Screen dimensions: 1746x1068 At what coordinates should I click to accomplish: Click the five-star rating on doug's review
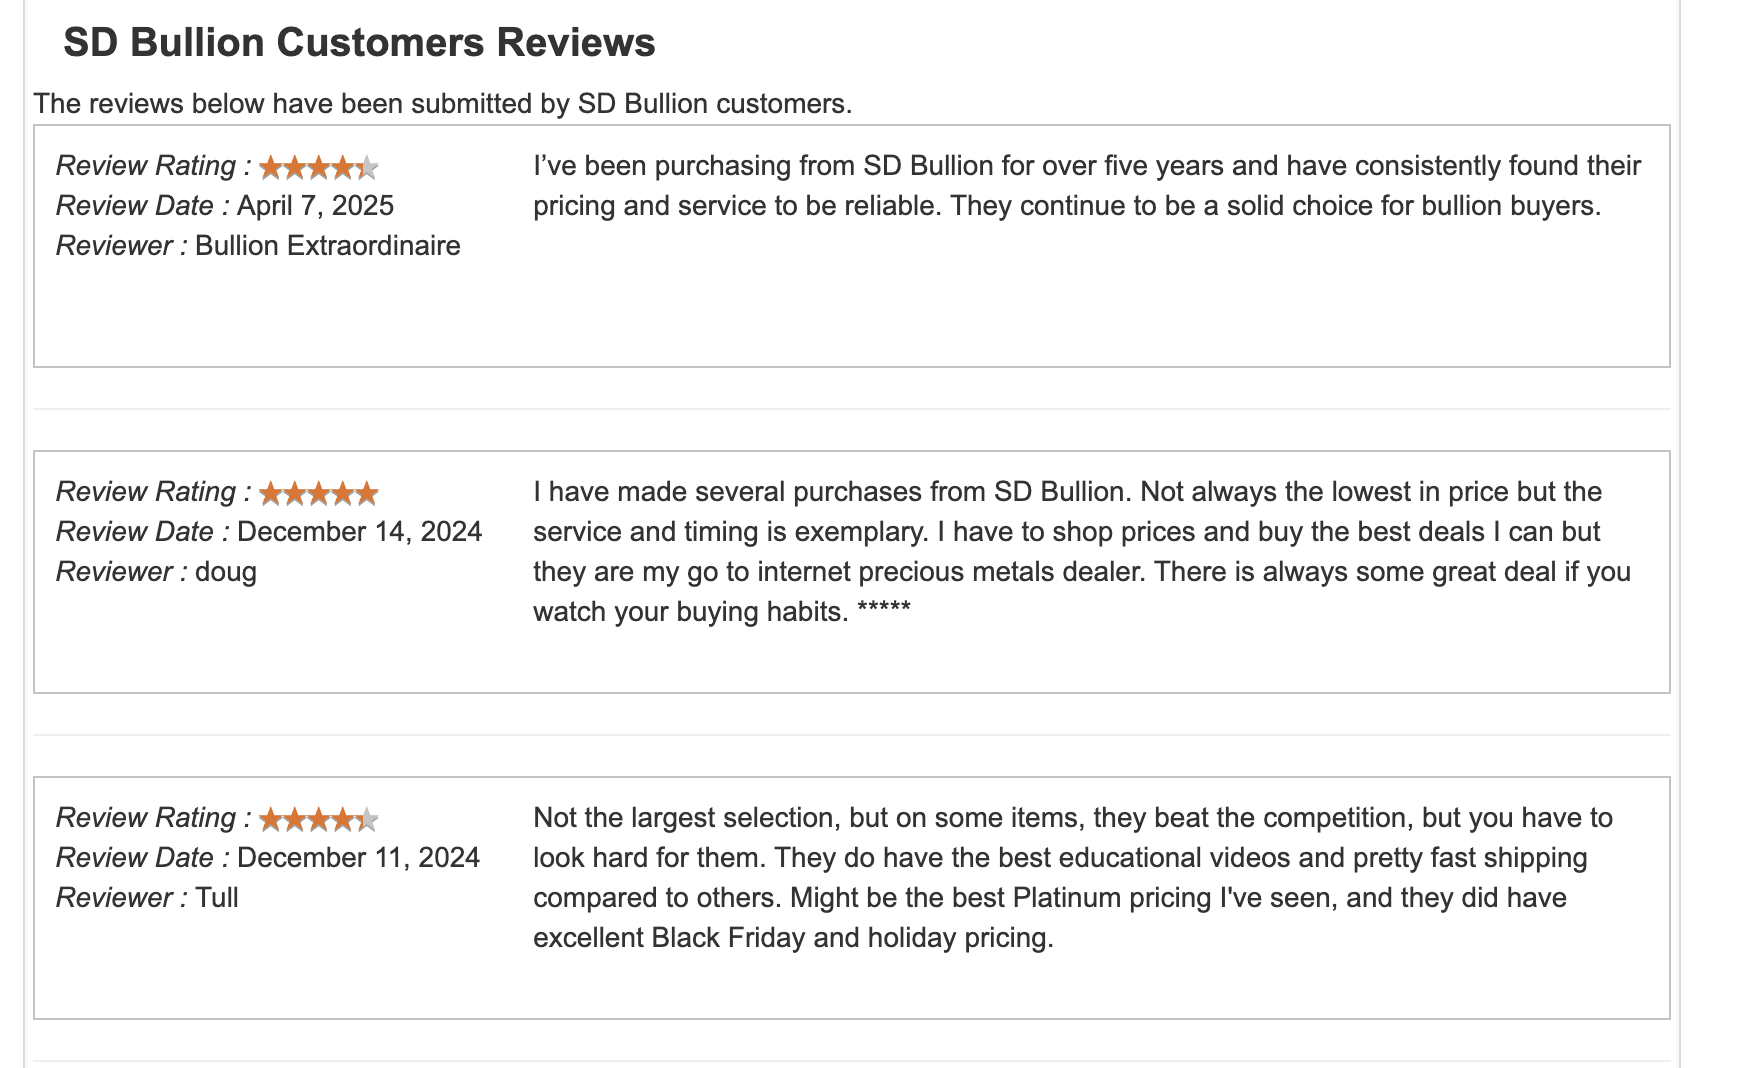[x=318, y=493]
